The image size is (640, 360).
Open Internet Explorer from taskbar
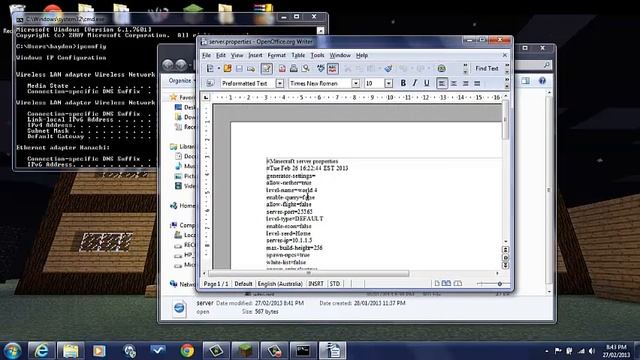pos(41,351)
